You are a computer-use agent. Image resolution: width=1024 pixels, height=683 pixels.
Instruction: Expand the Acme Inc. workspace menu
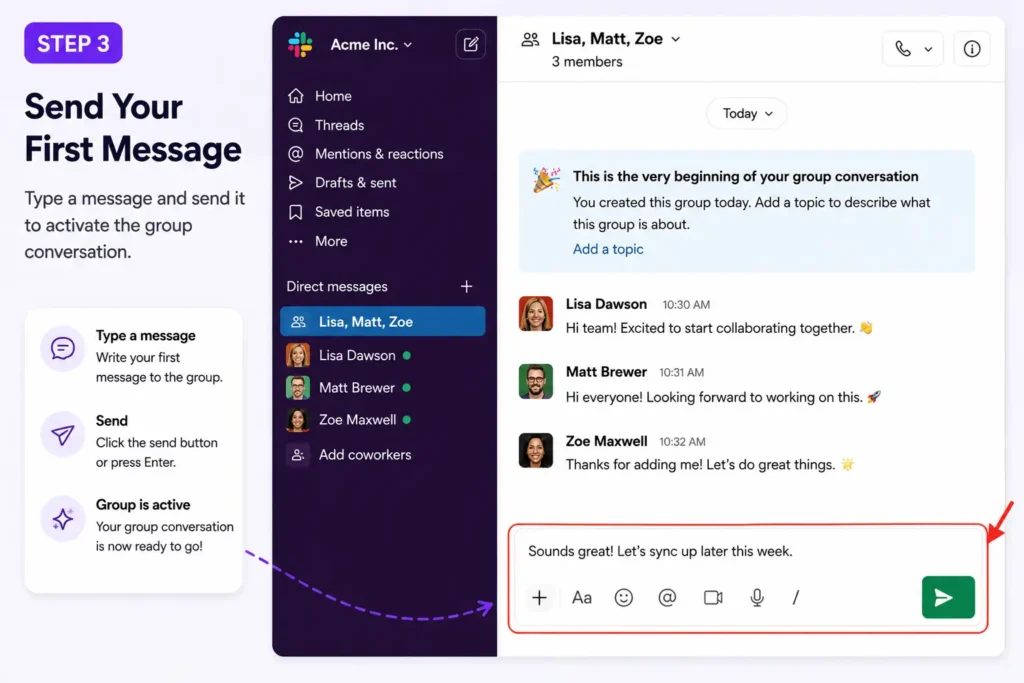tap(371, 44)
